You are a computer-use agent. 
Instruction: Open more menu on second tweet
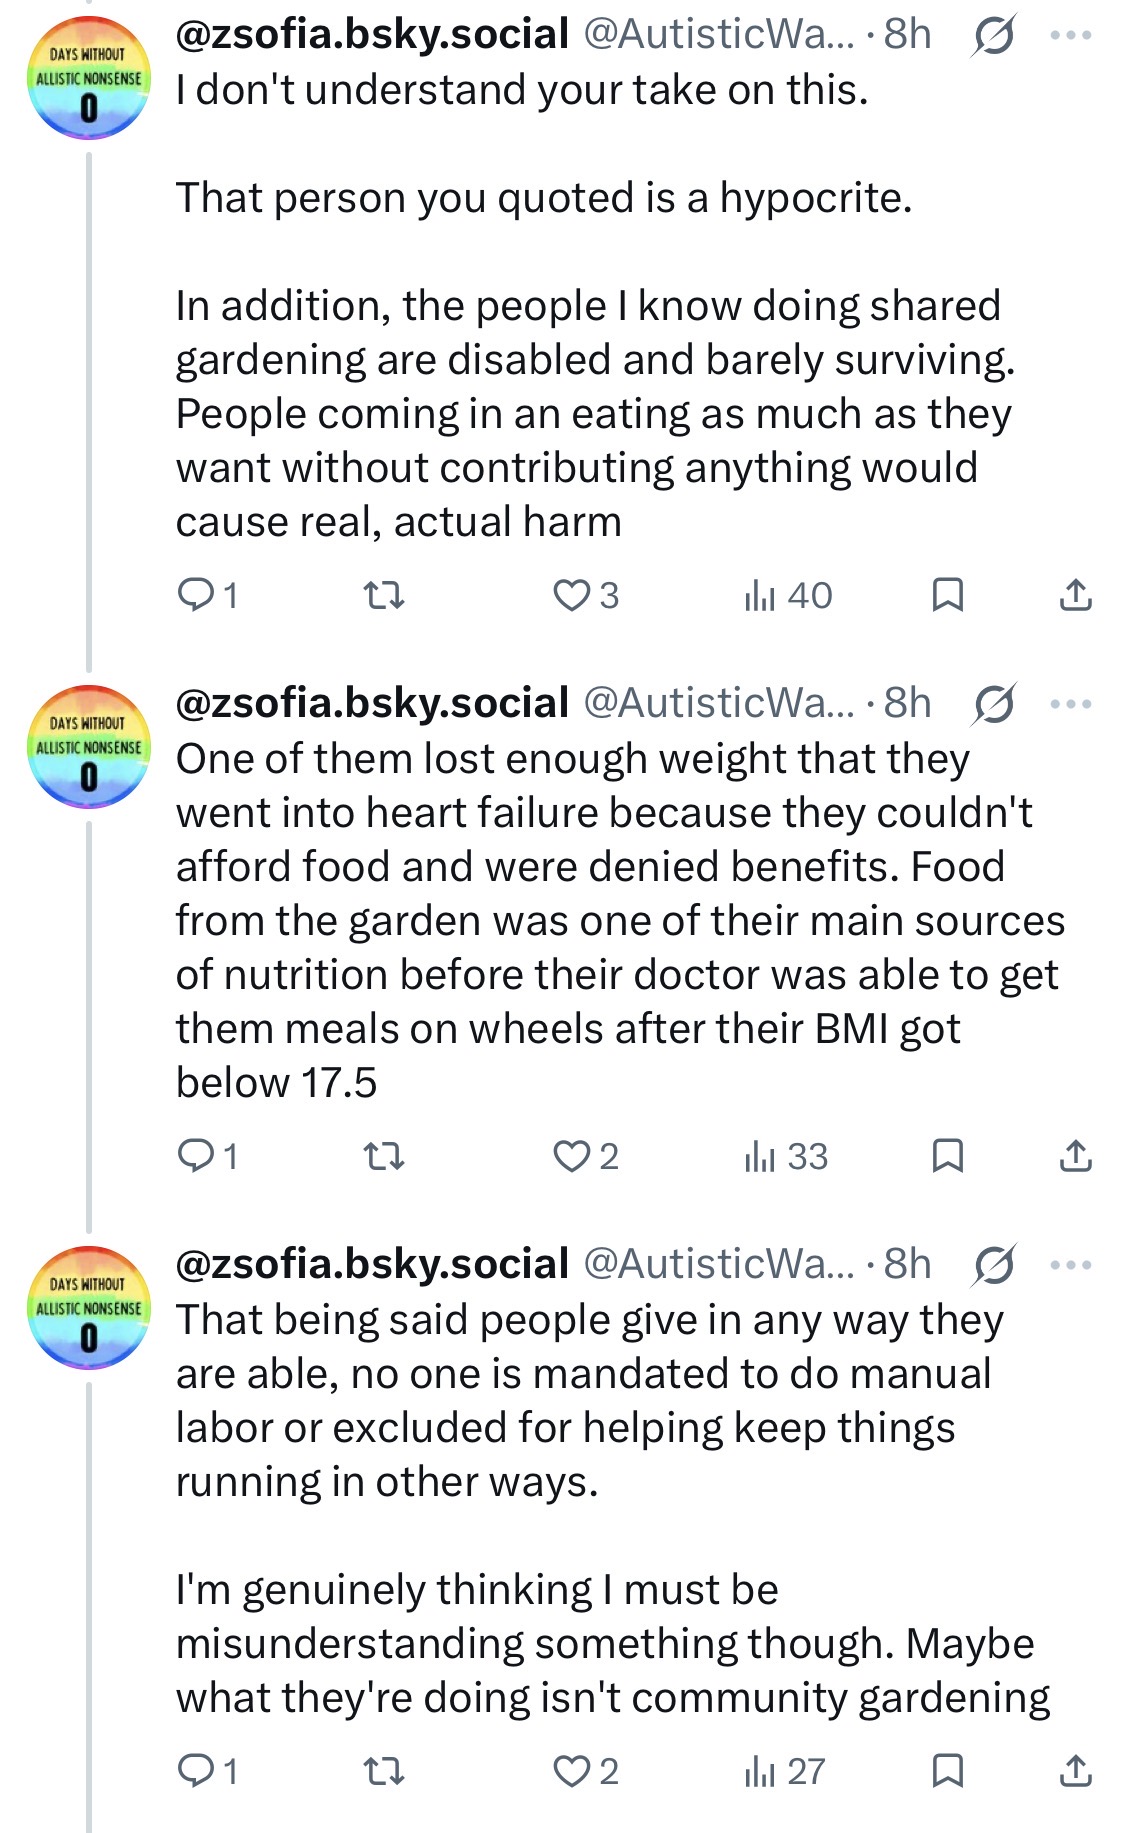[1071, 704]
